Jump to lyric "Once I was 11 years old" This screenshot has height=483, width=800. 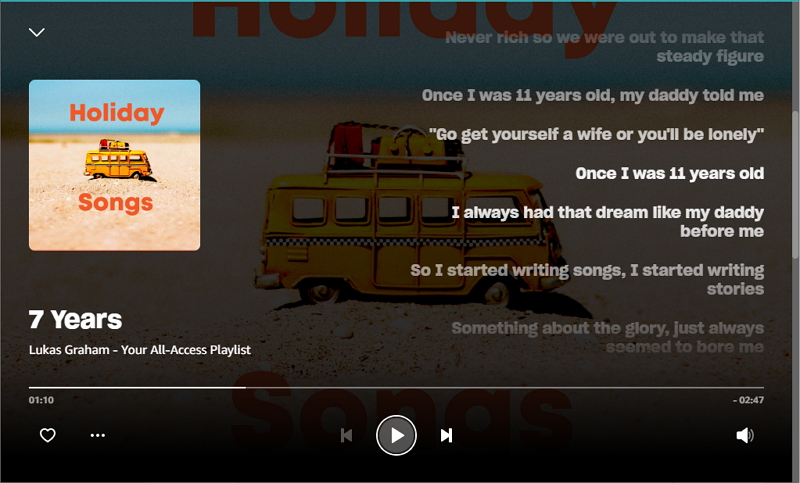(x=669, y=173)
